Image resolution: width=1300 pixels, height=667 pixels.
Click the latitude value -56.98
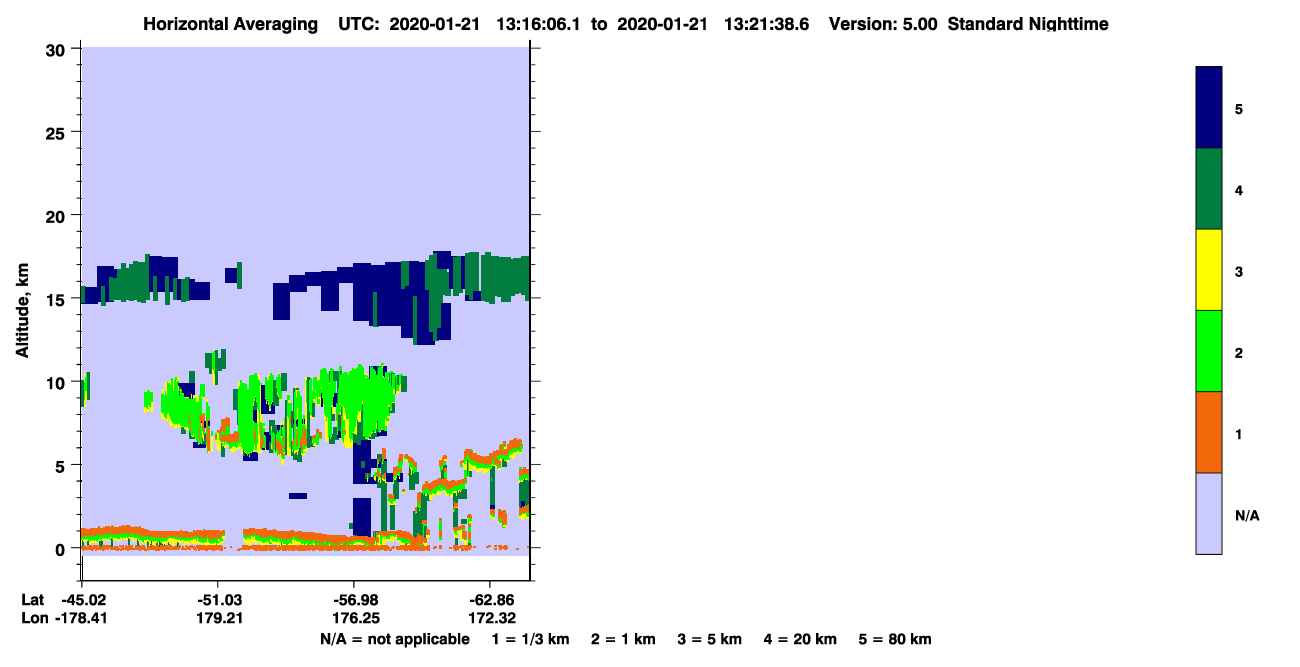click(356, 599)
